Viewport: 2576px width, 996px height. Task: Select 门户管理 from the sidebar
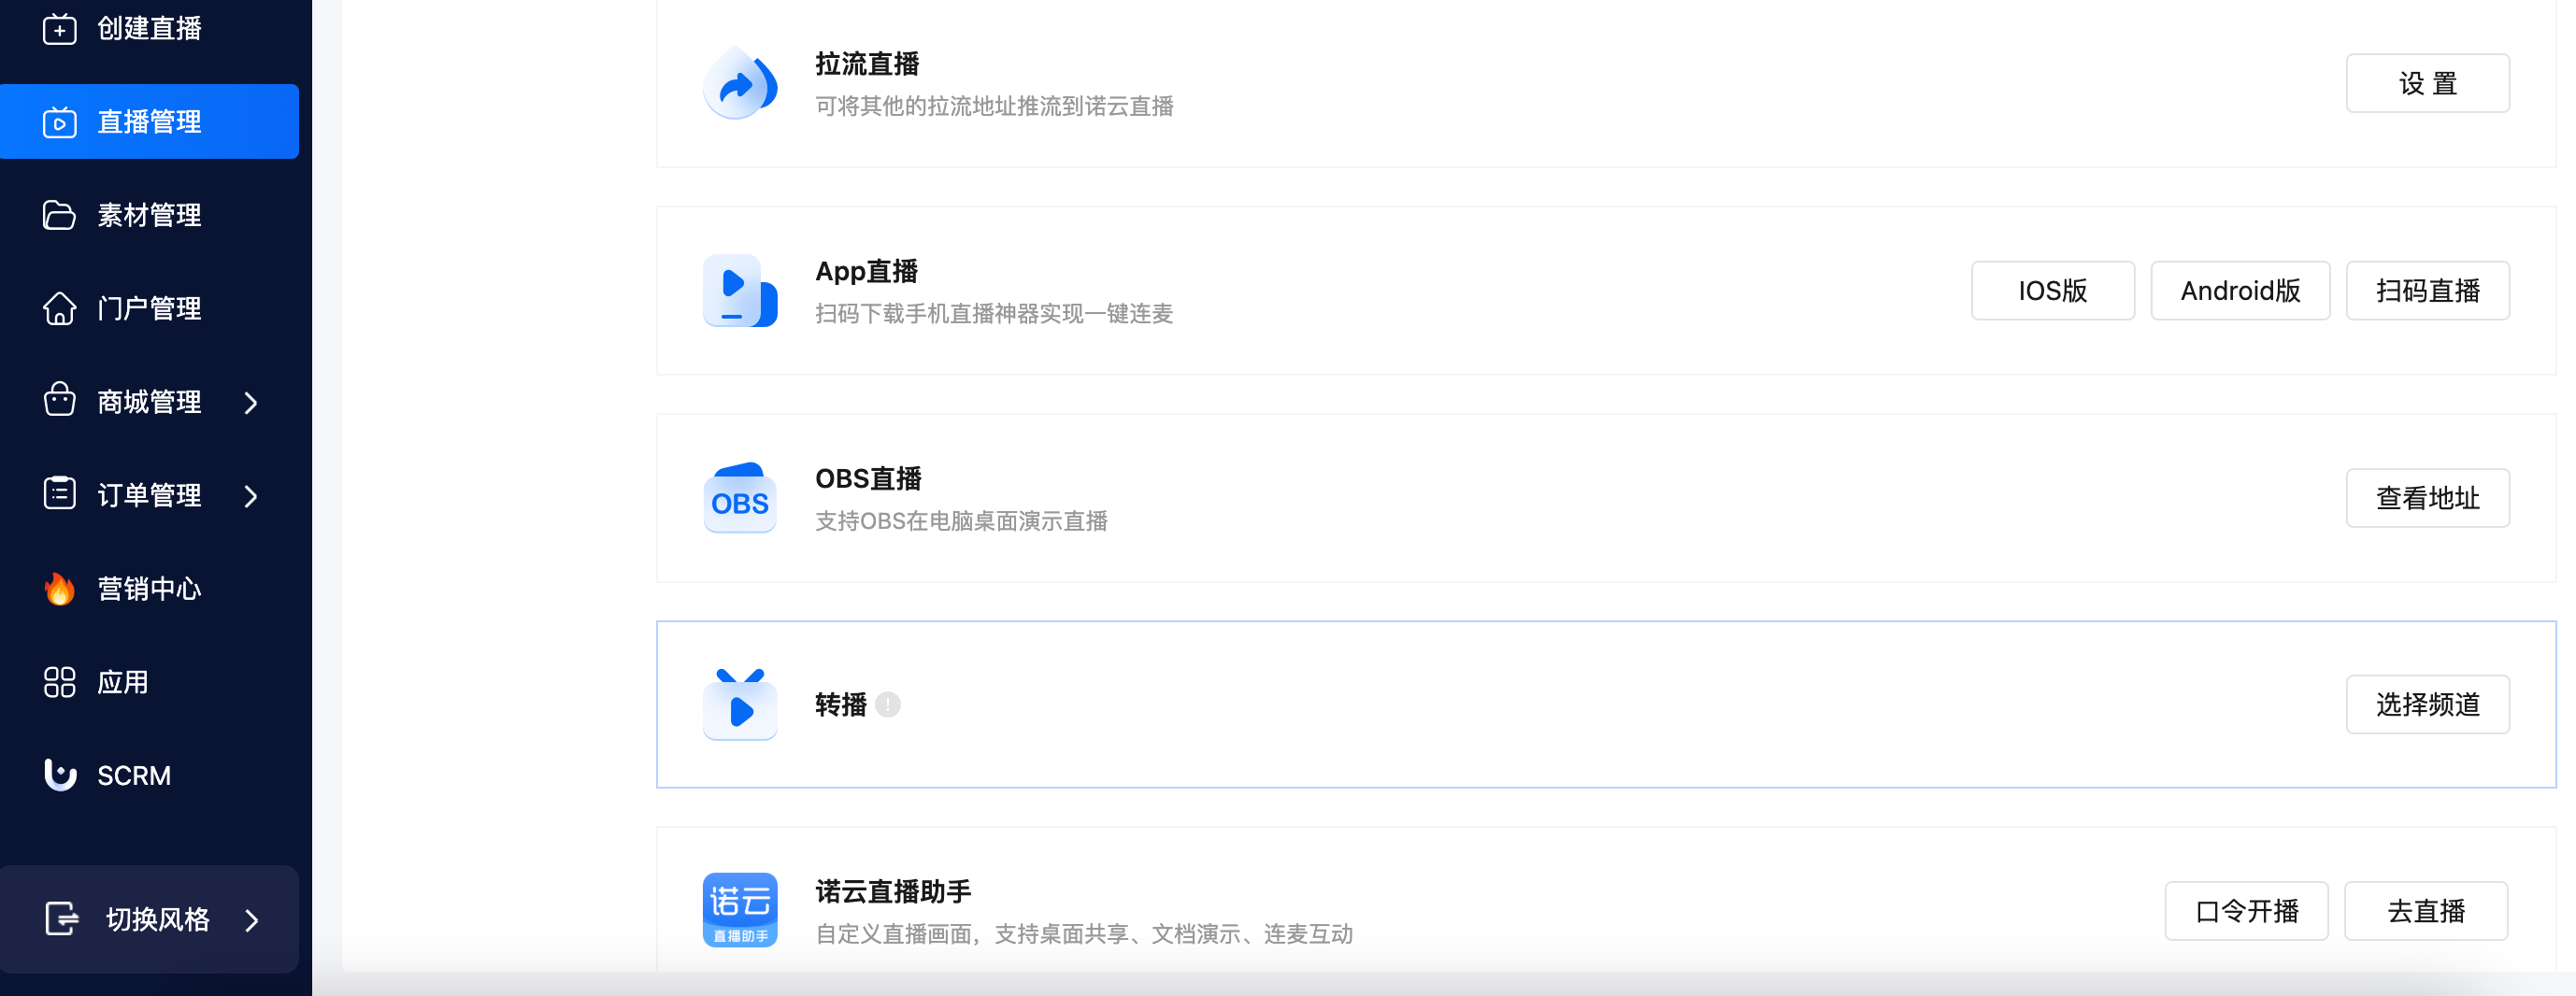point(149,309)
